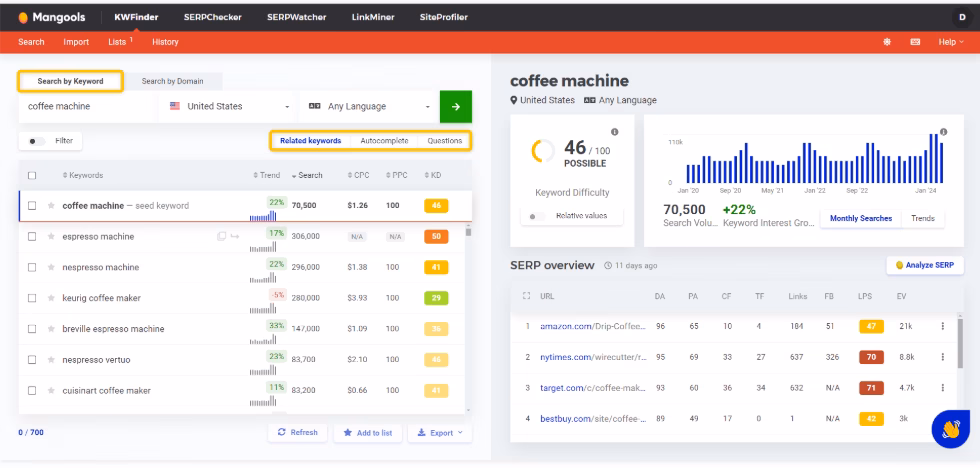This screenshot has width=980, height=468.
Task: Check the keurig coffee maker checkbox
Action: point(32,298)
